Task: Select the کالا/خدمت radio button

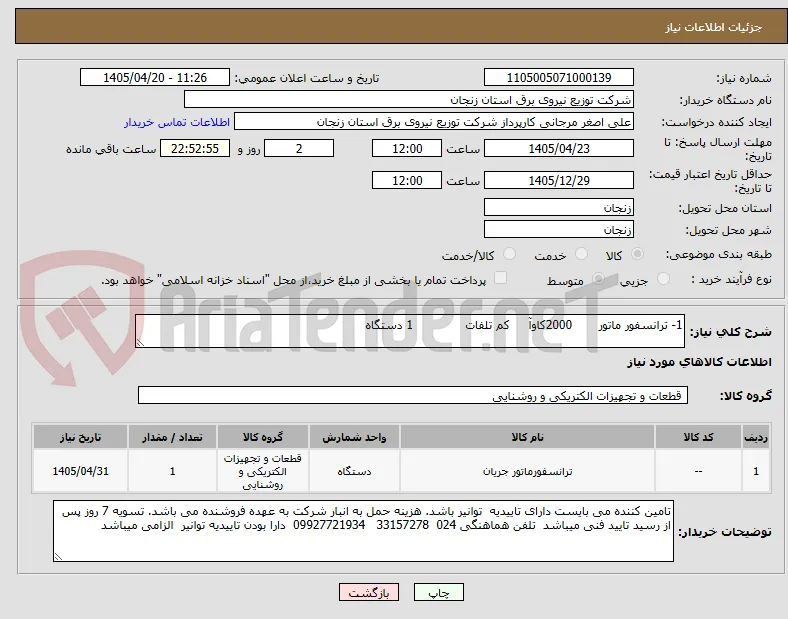Action: tap(510, 254)
